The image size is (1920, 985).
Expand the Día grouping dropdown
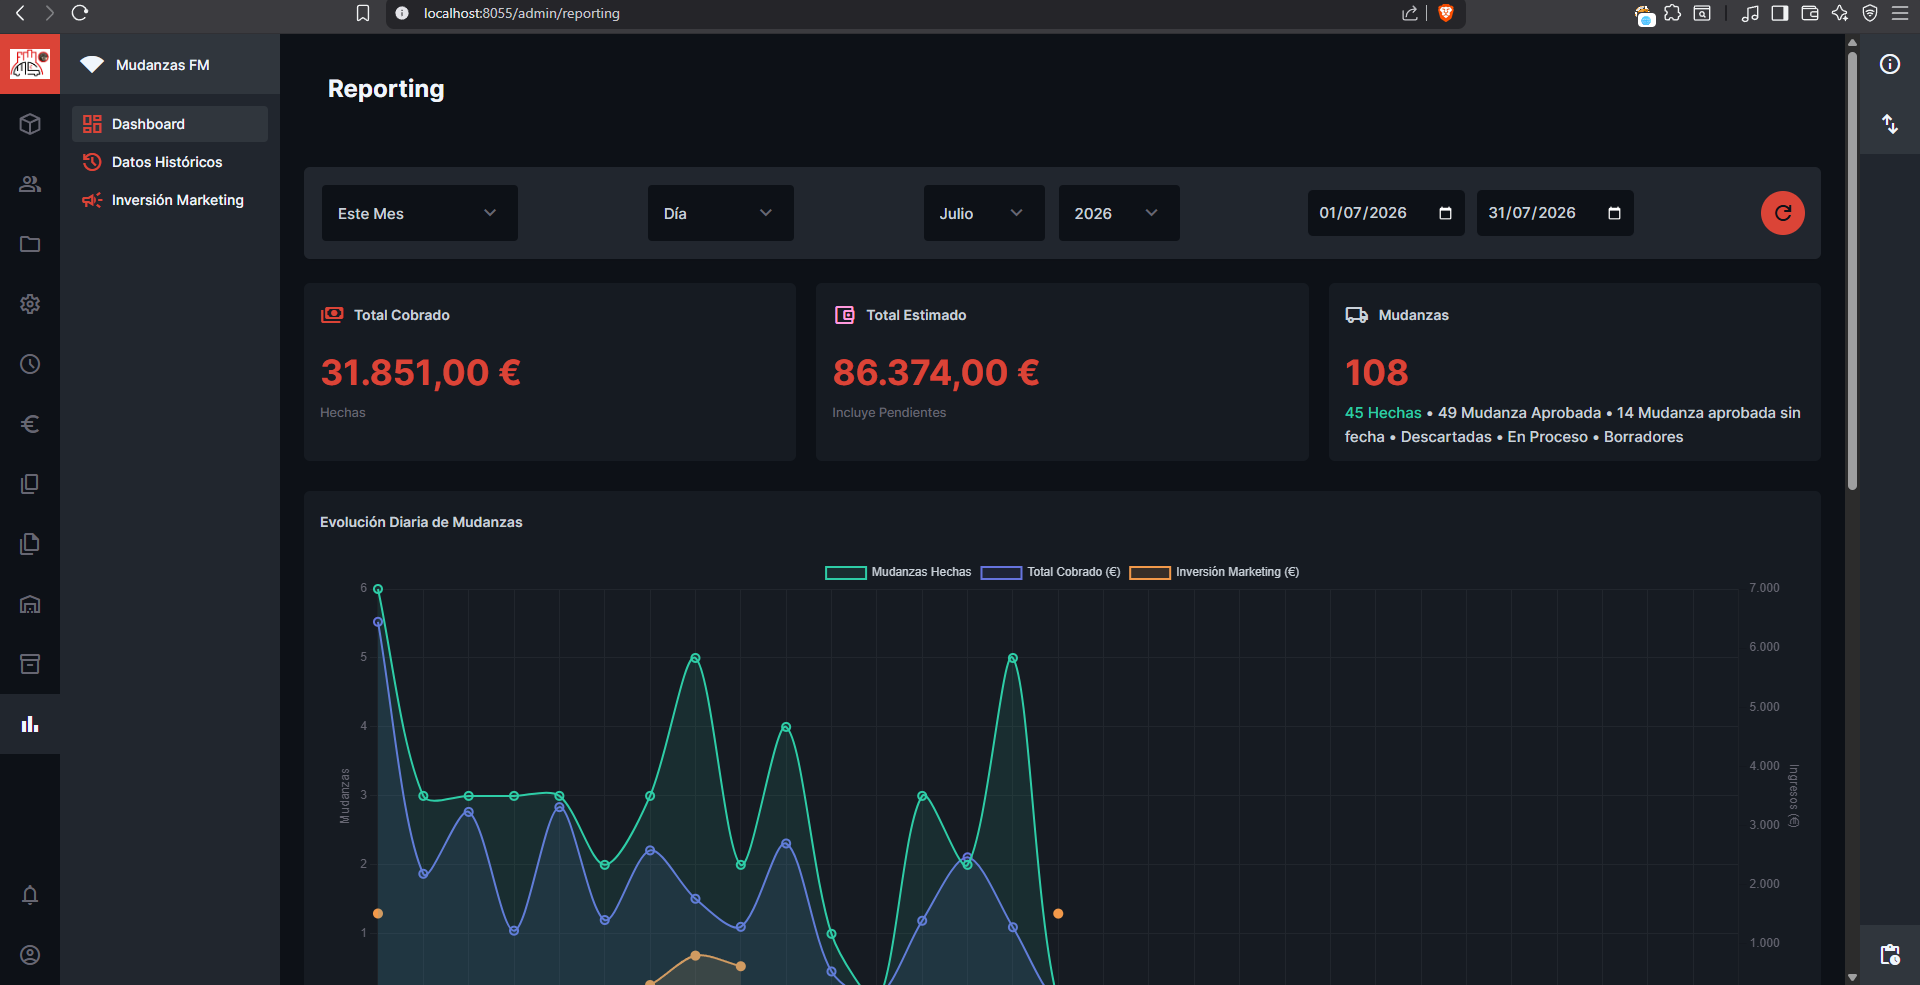pyautogui.click(x=721, y=213)
